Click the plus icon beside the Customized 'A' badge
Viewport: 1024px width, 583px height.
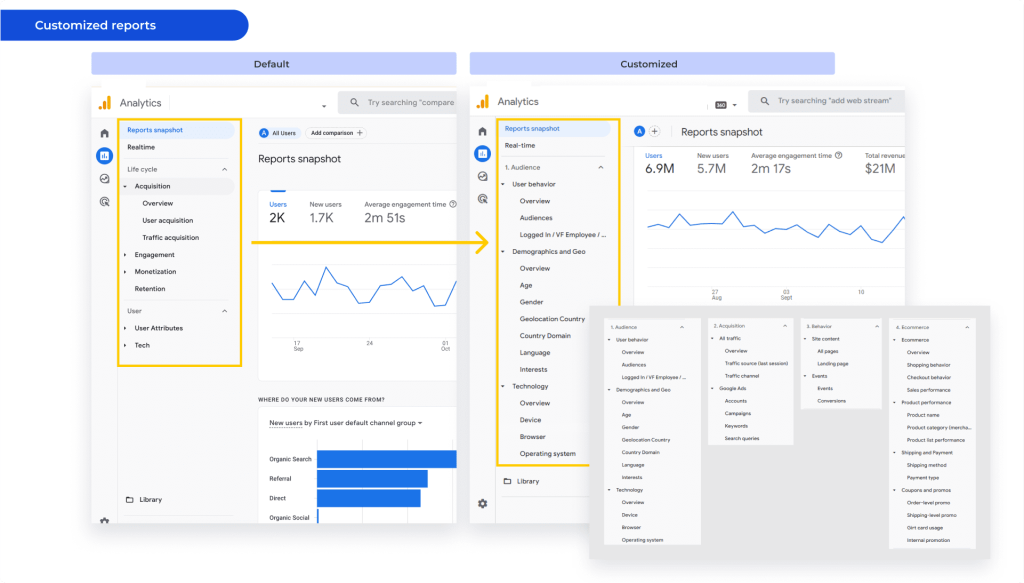tap(655, 131)
